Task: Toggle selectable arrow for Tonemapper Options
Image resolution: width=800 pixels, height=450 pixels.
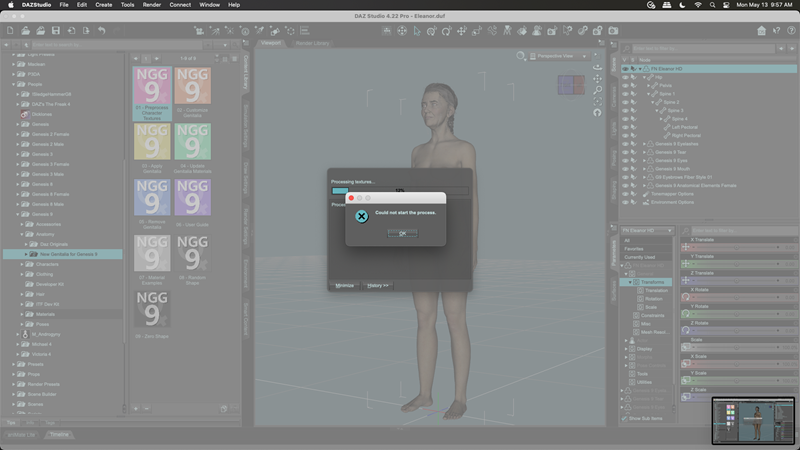Action: [634, 194]
